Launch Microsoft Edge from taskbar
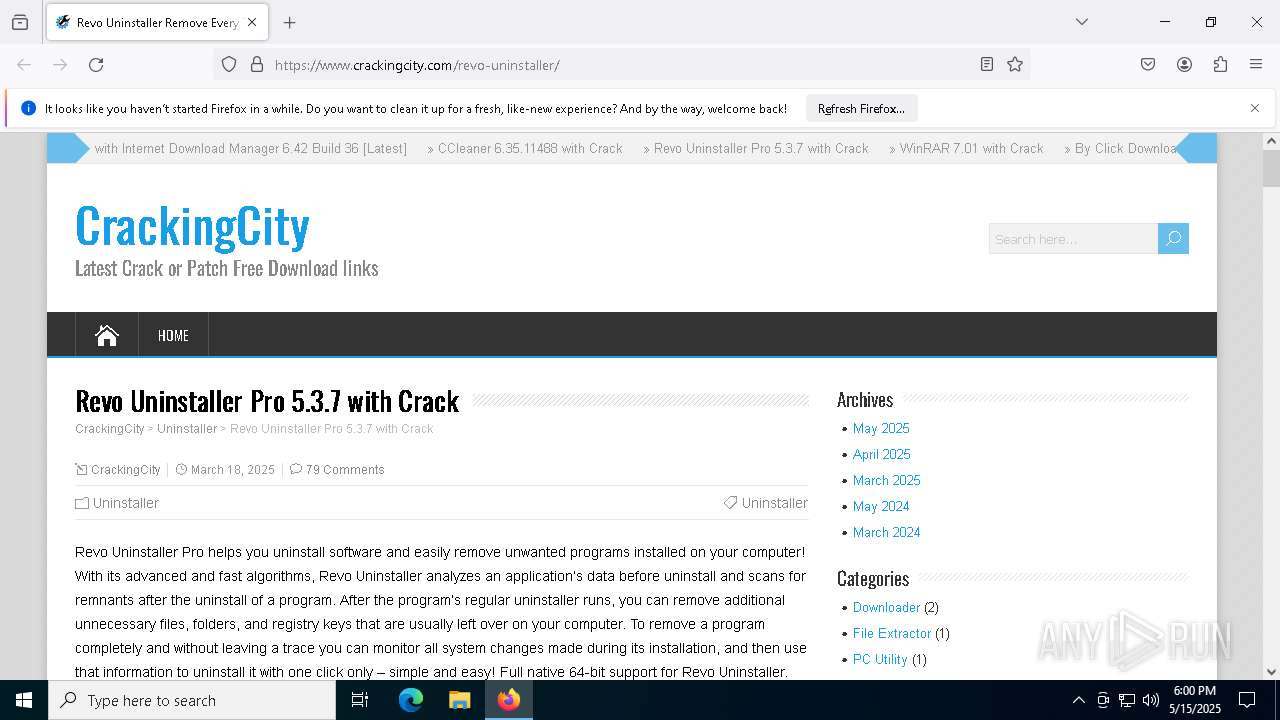The image size is (1280, 720). (411, 700)
